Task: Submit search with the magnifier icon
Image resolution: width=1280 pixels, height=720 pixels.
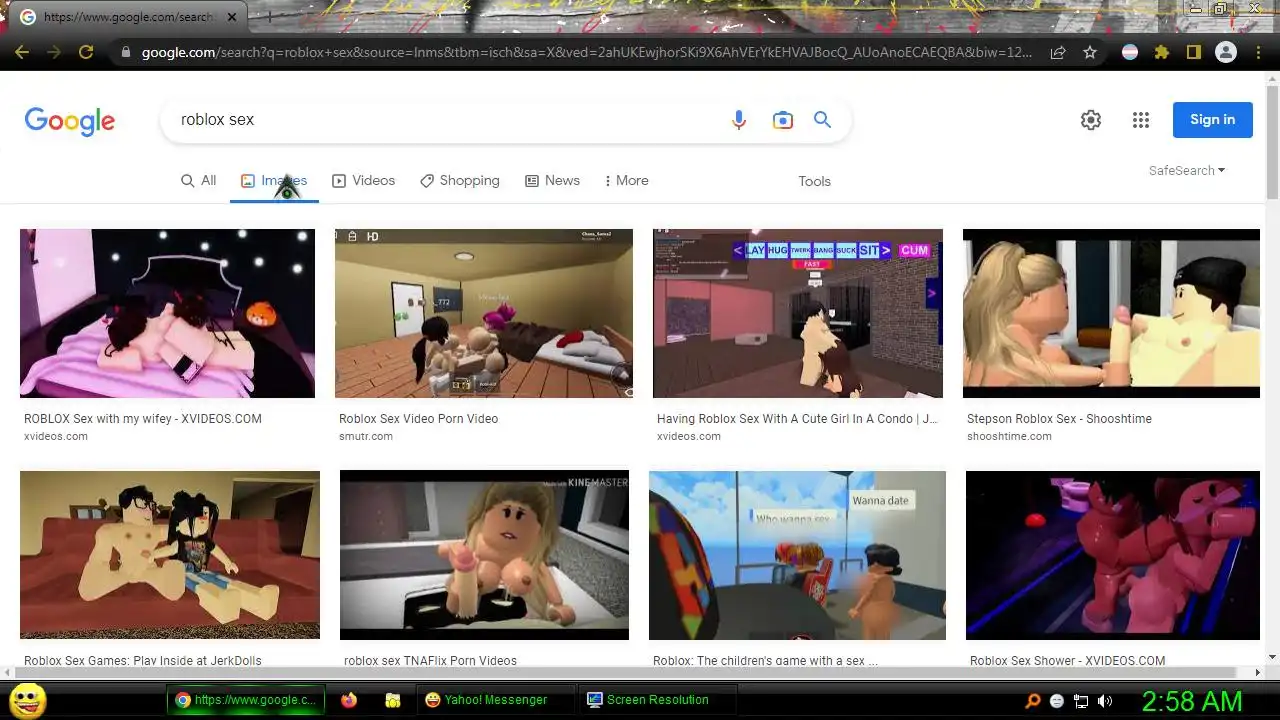Action: pyautogui.click(x=822, y=120)
